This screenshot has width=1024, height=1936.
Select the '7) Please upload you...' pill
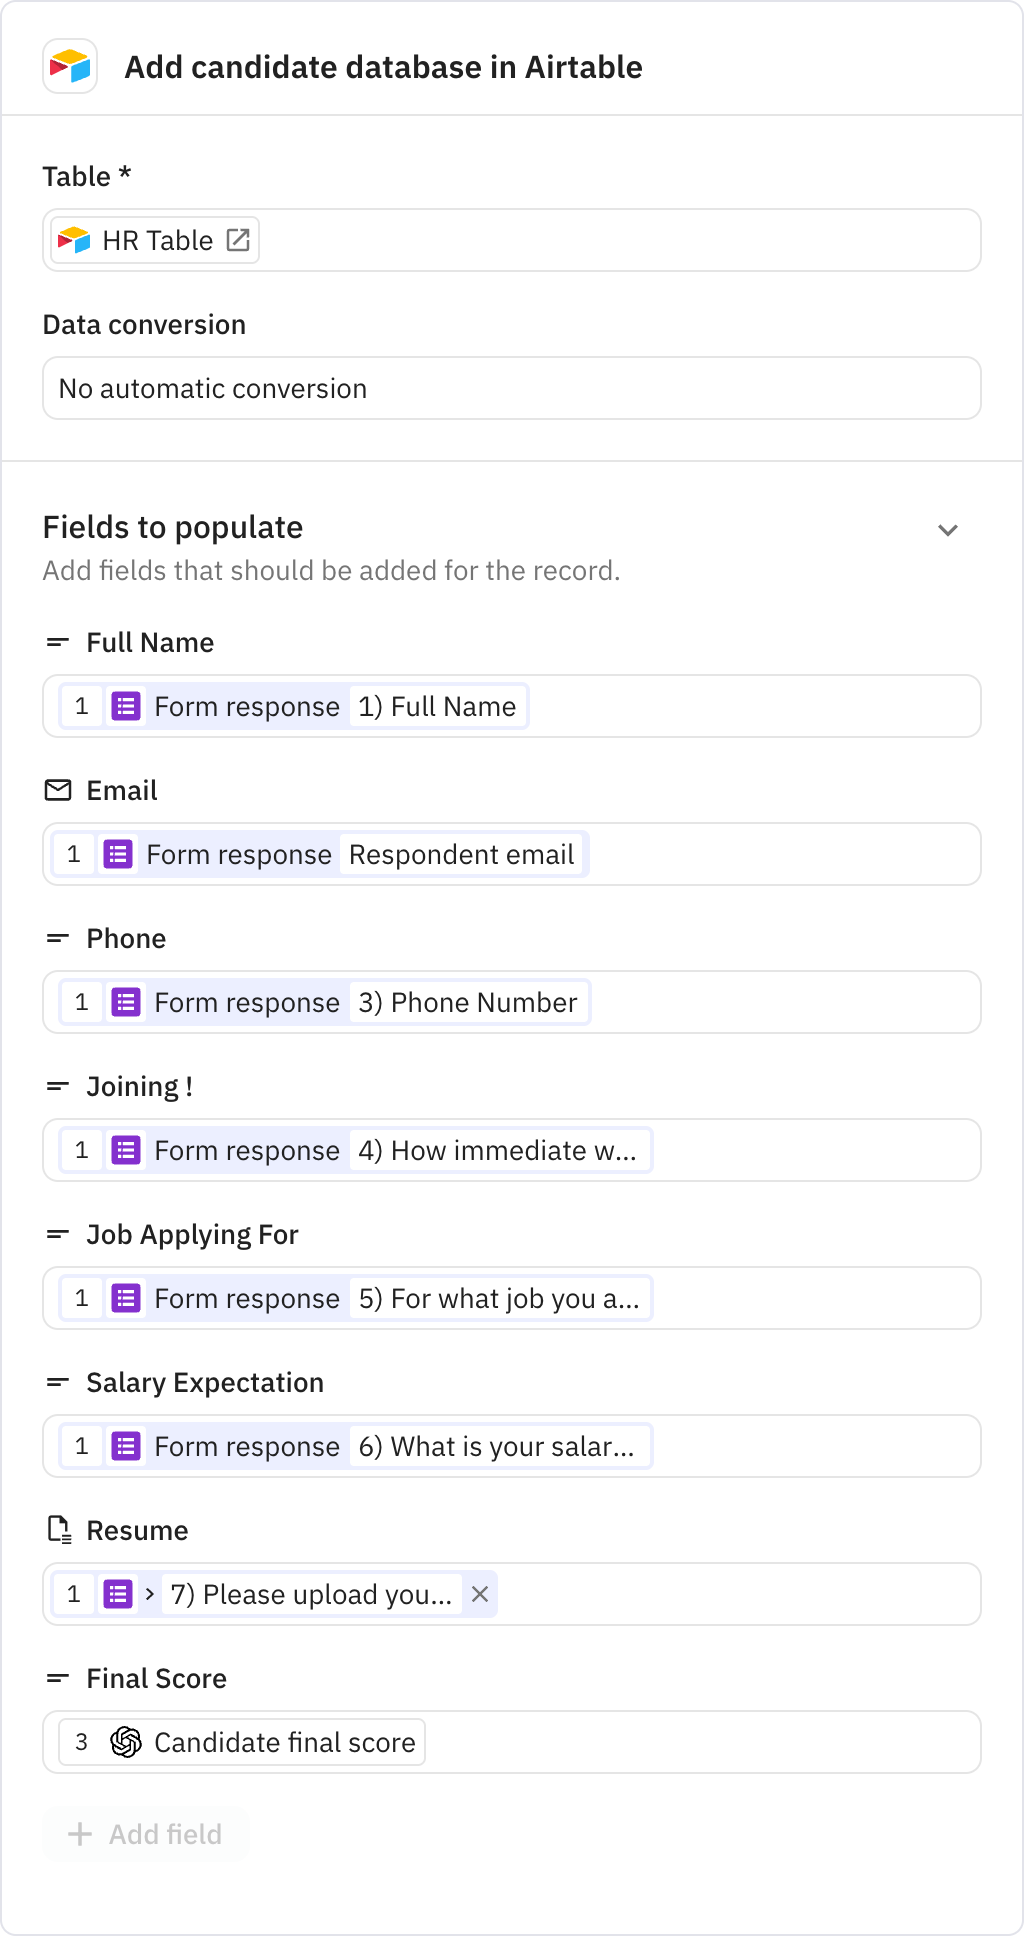[x=274, y=1594]
